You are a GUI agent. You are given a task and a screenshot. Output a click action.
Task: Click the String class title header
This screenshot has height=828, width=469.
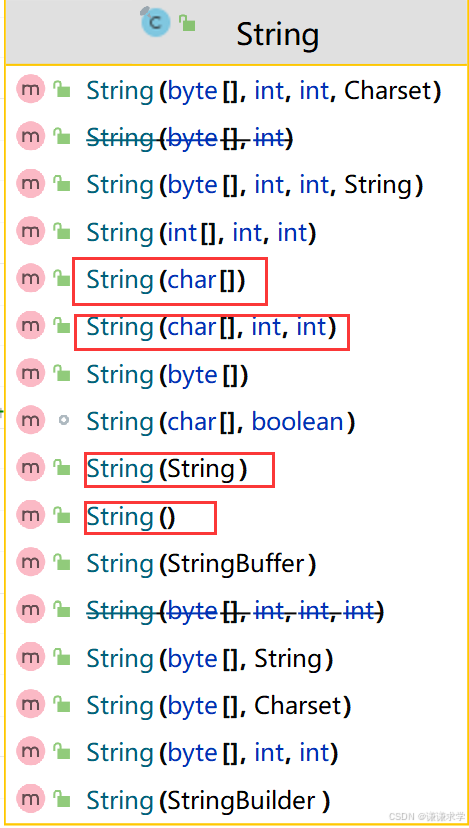point(277,34)
